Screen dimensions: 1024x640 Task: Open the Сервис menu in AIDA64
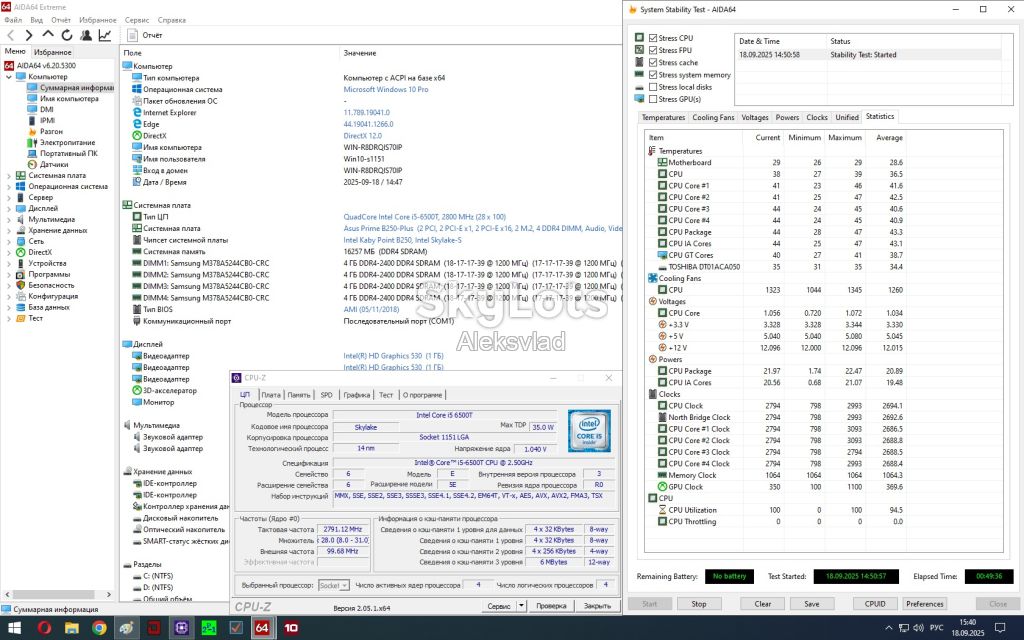[x=136, y=20]
